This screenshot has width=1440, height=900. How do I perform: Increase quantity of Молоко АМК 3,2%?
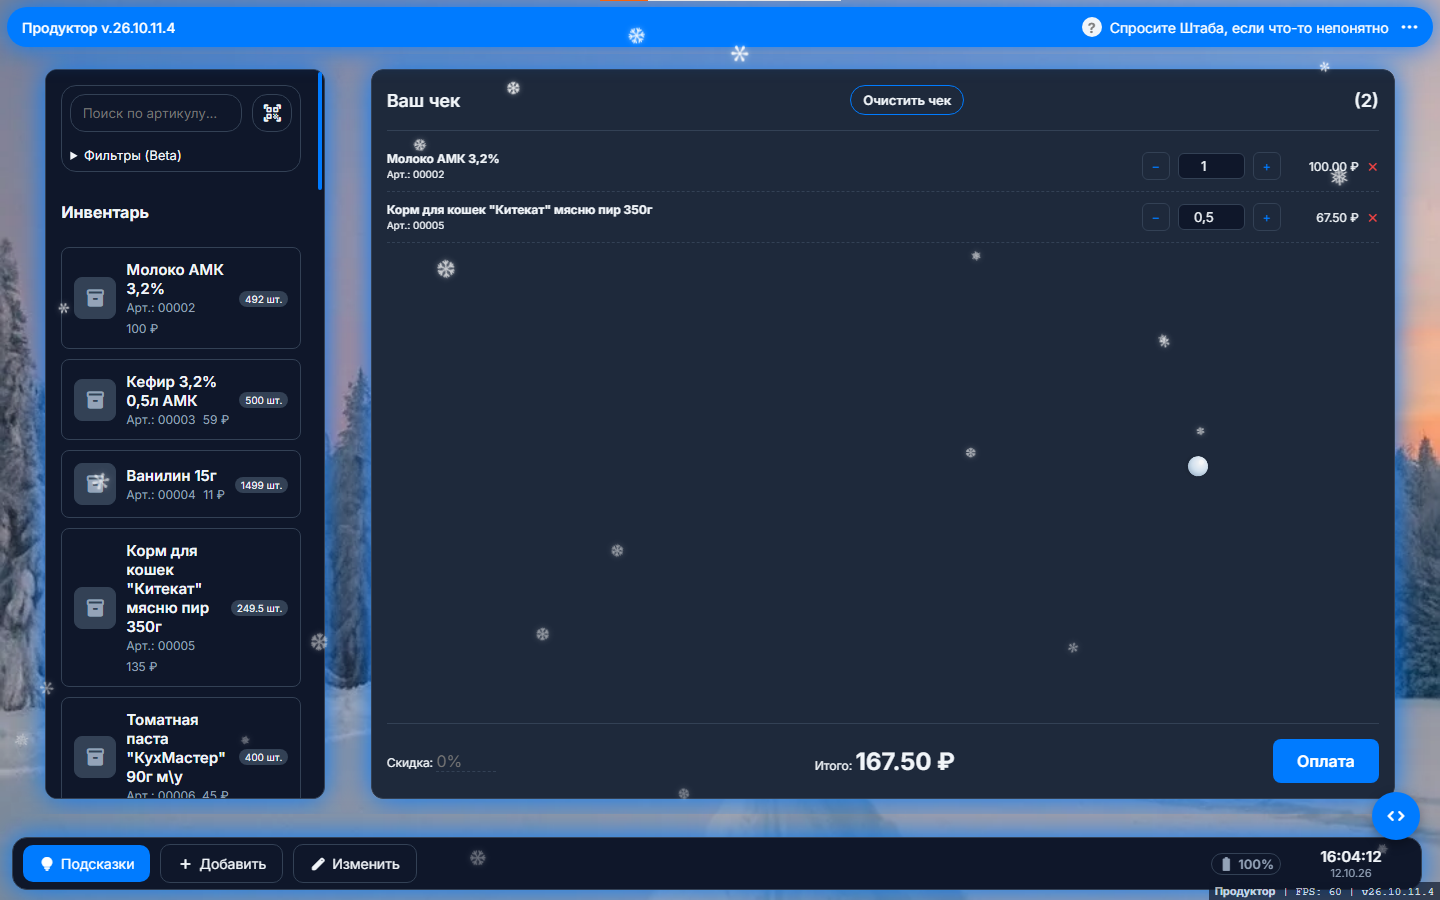[x=1267, y=167]
